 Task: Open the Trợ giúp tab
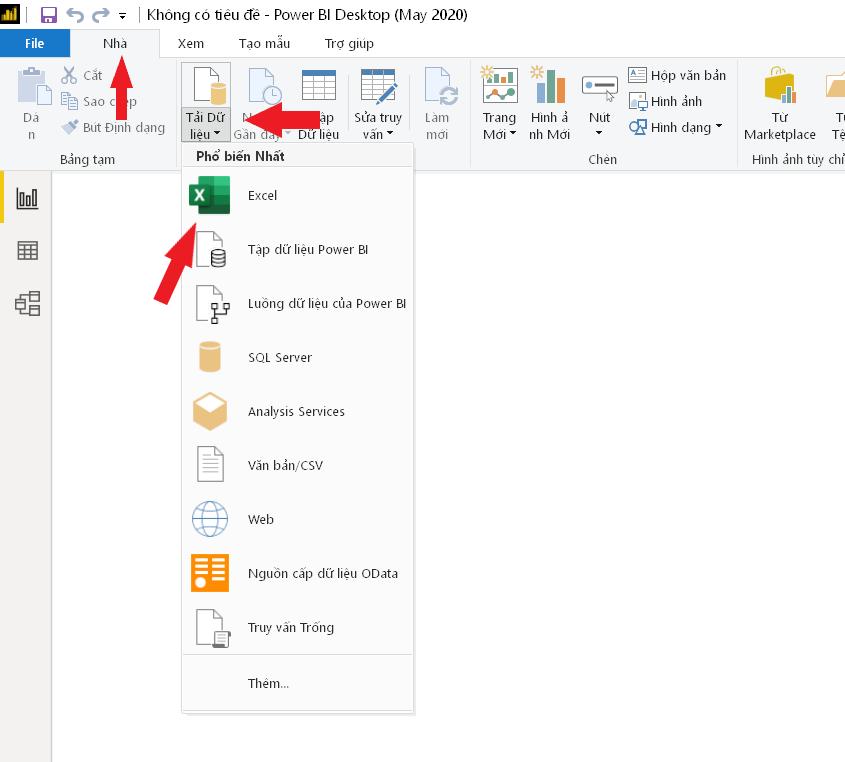(x=349, y=43)
